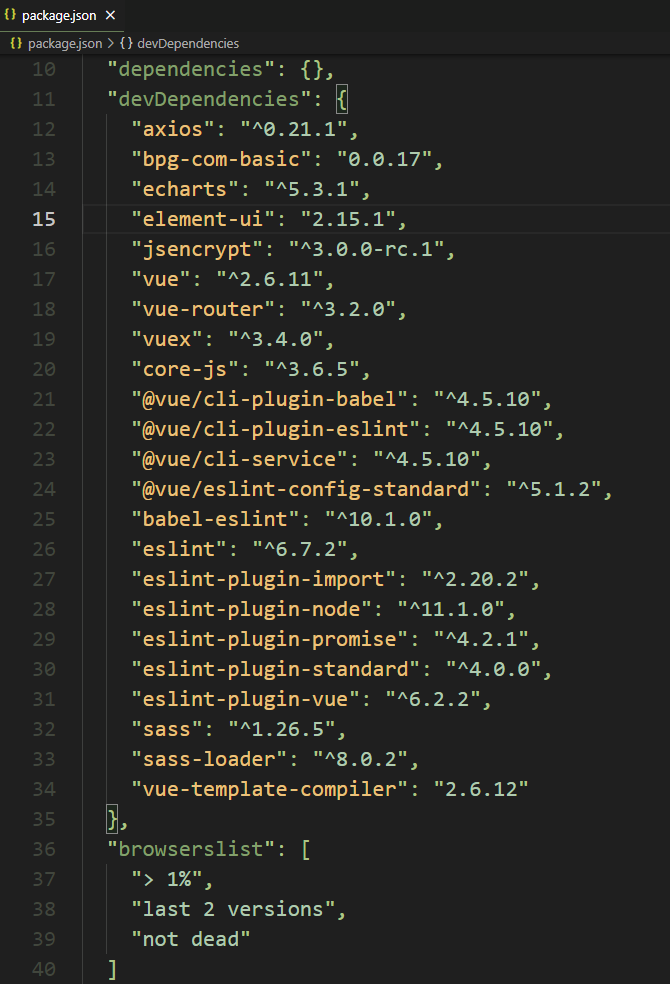Click the "^3.4.0" version value

point(275,340)
